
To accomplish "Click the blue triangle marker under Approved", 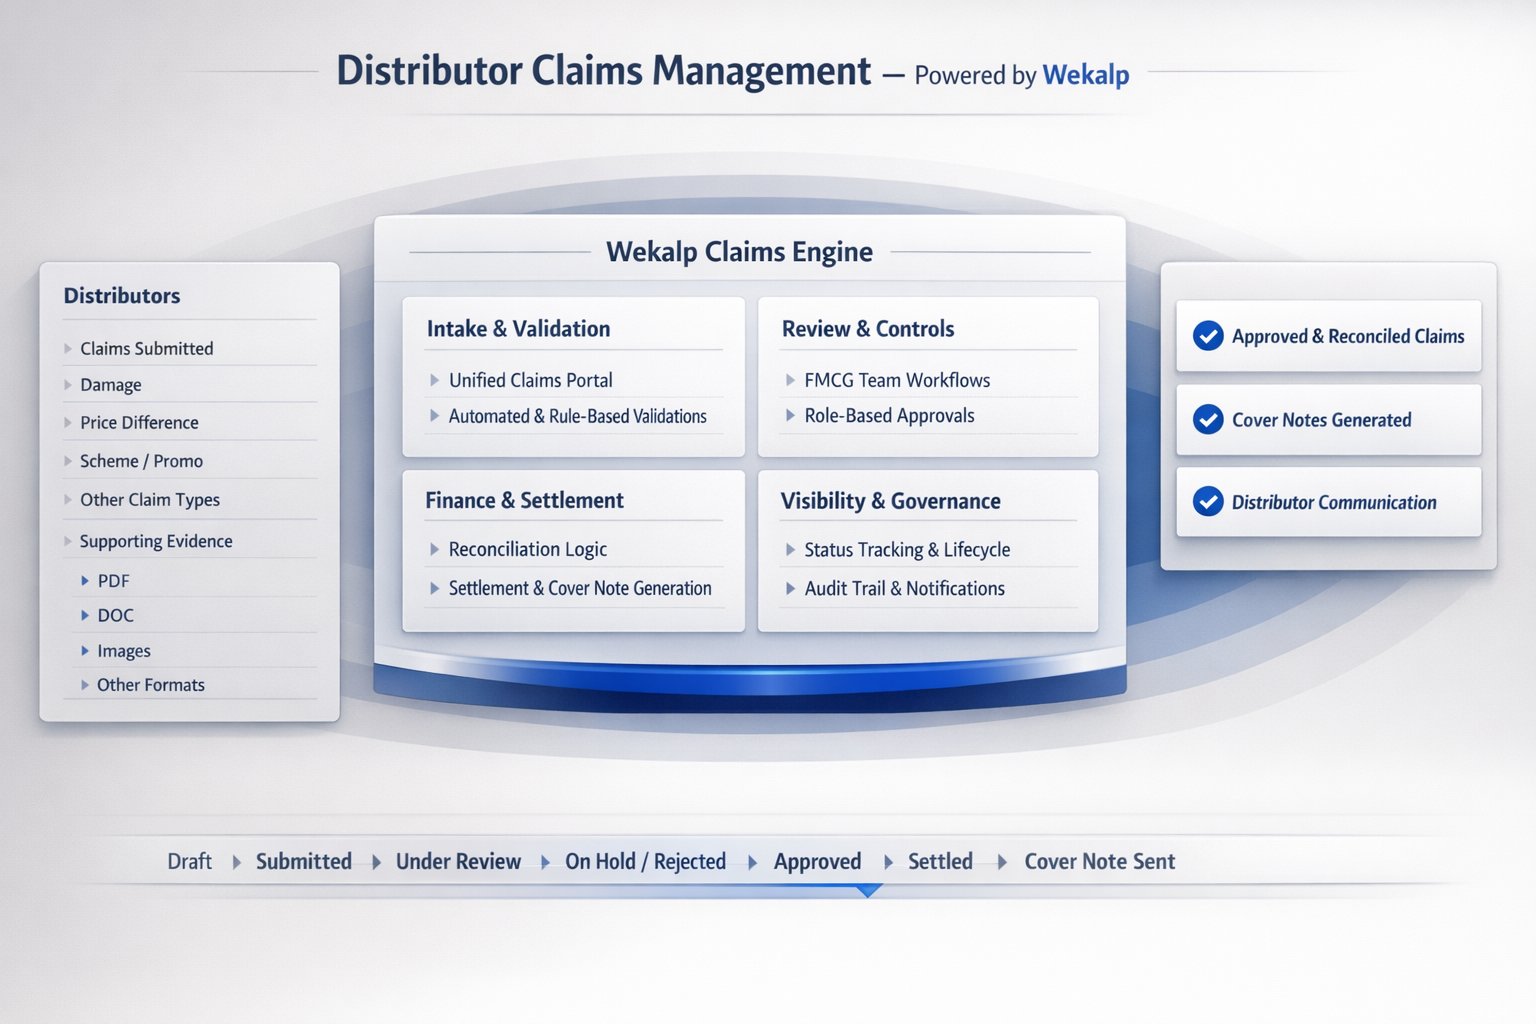I will tap(868, 890).
